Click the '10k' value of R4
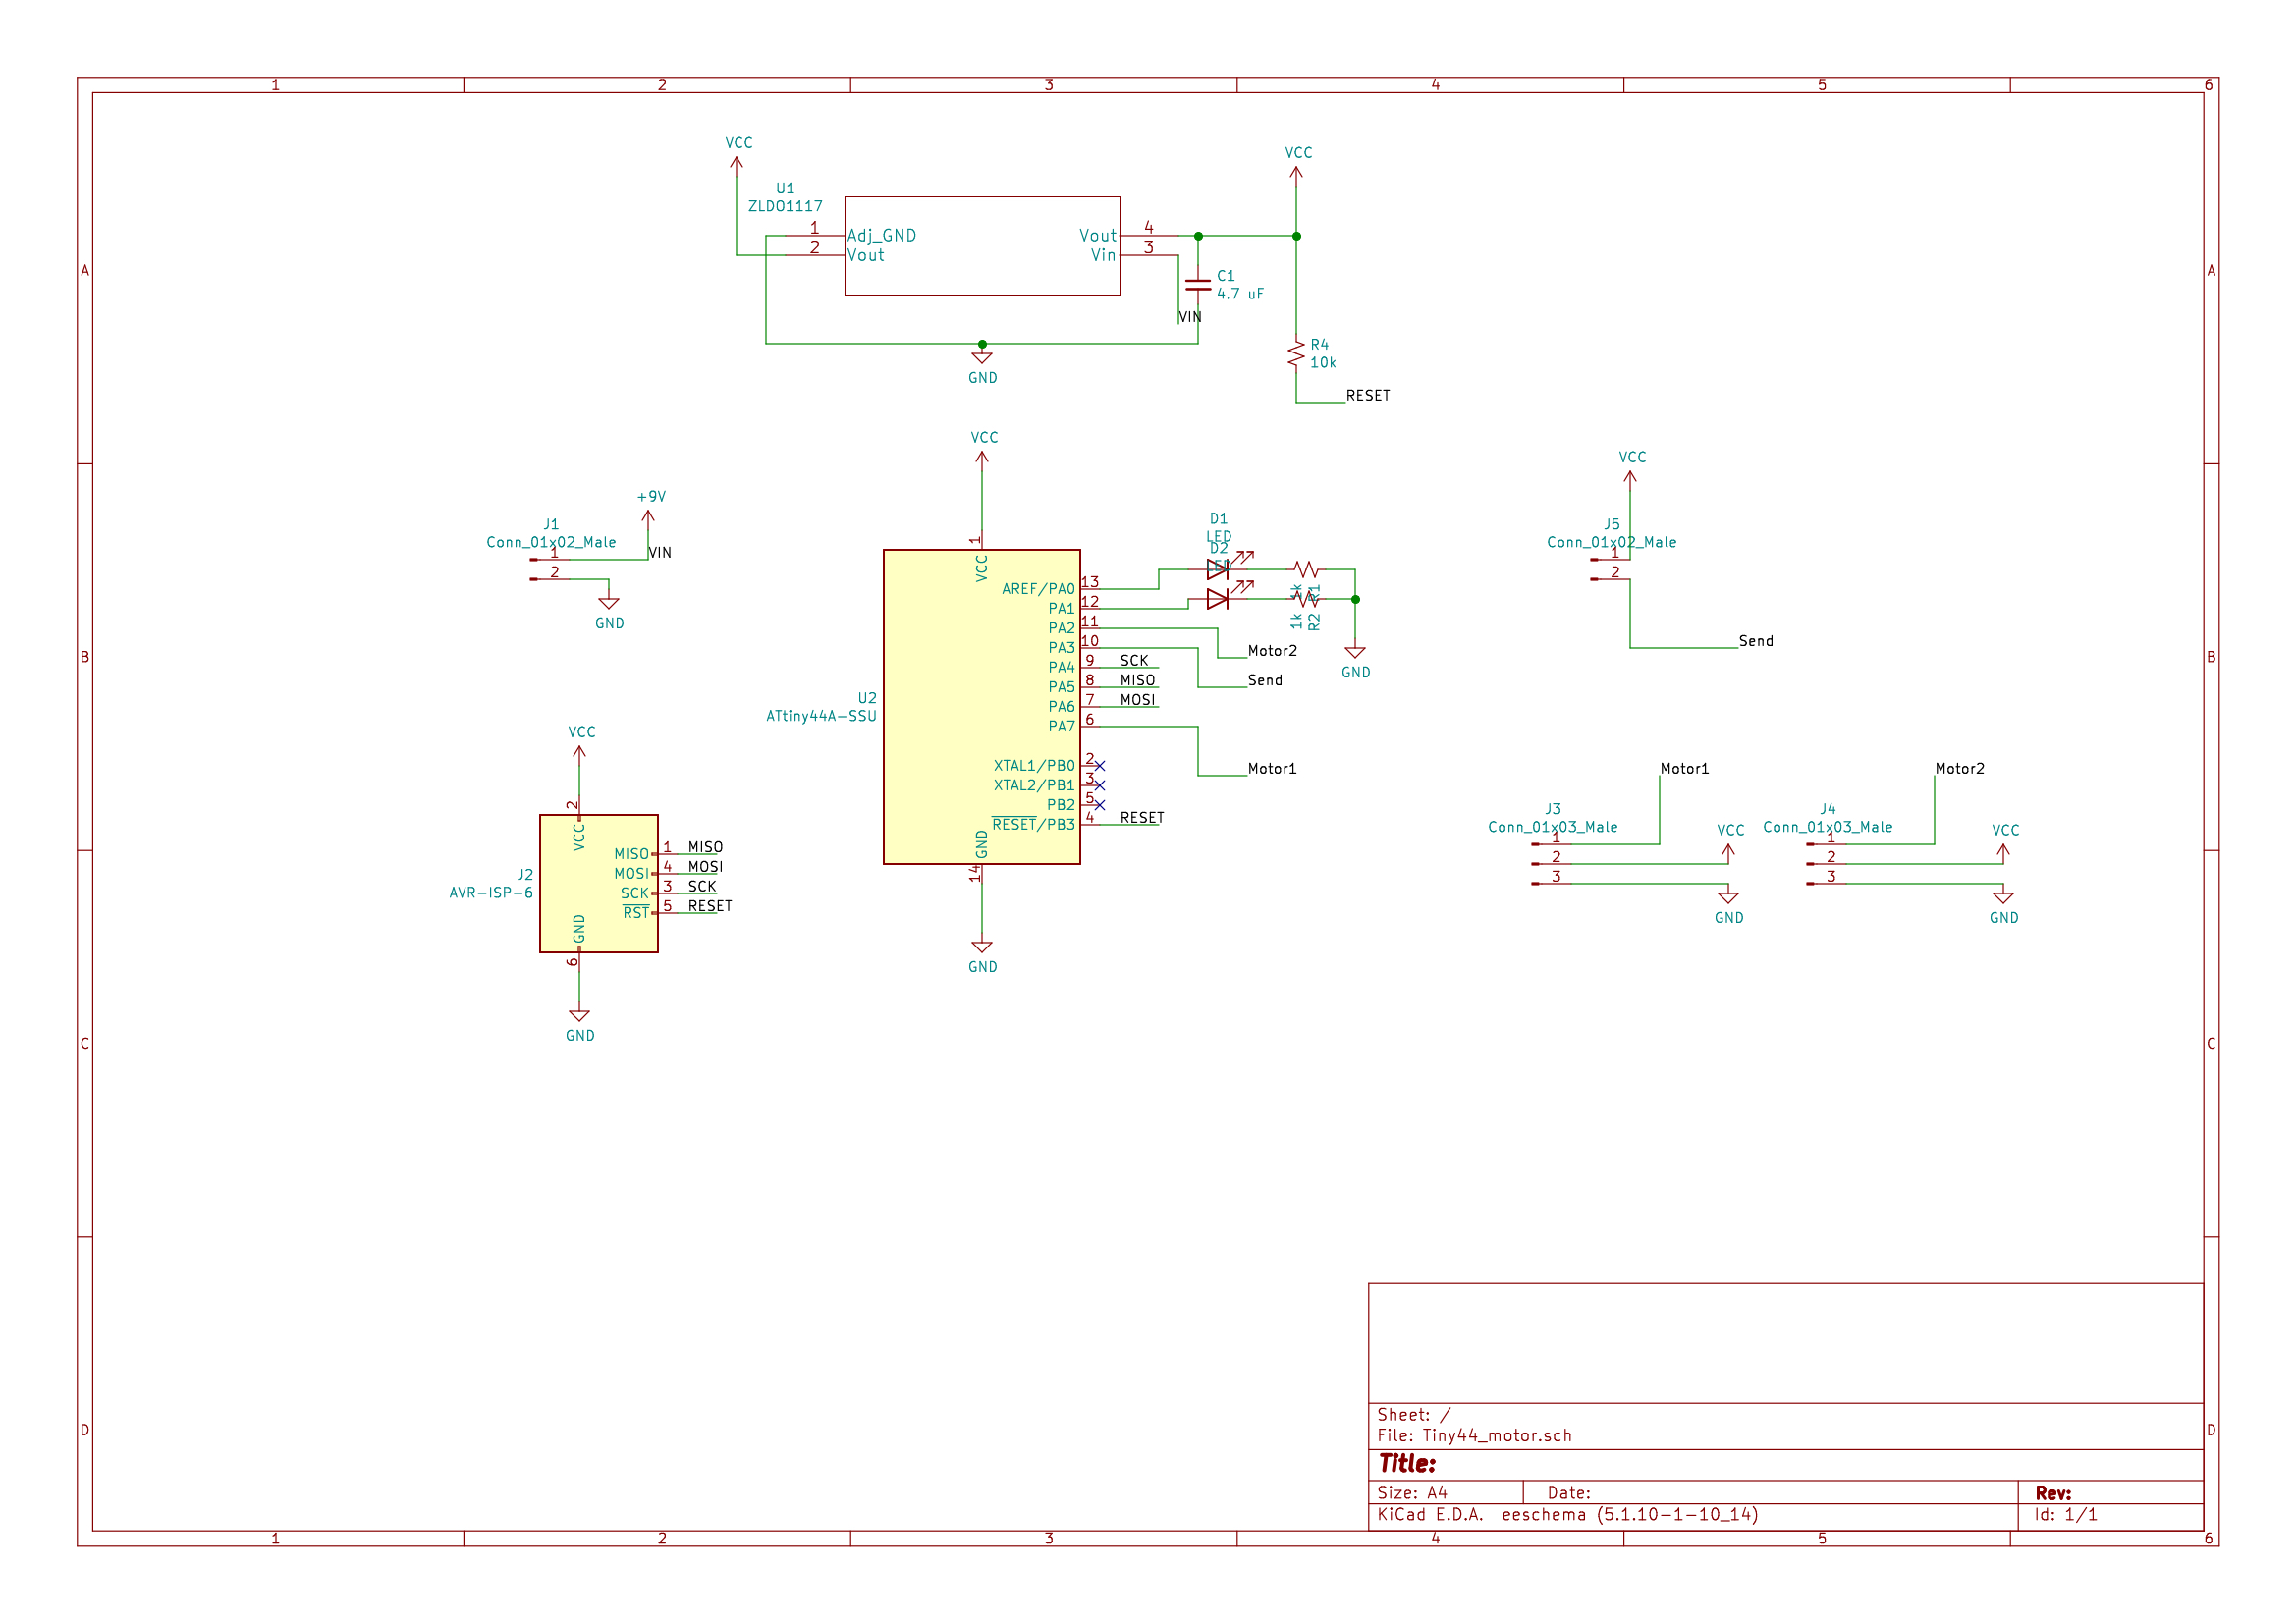2296x1623 pixels. [x=1323, y=363]
